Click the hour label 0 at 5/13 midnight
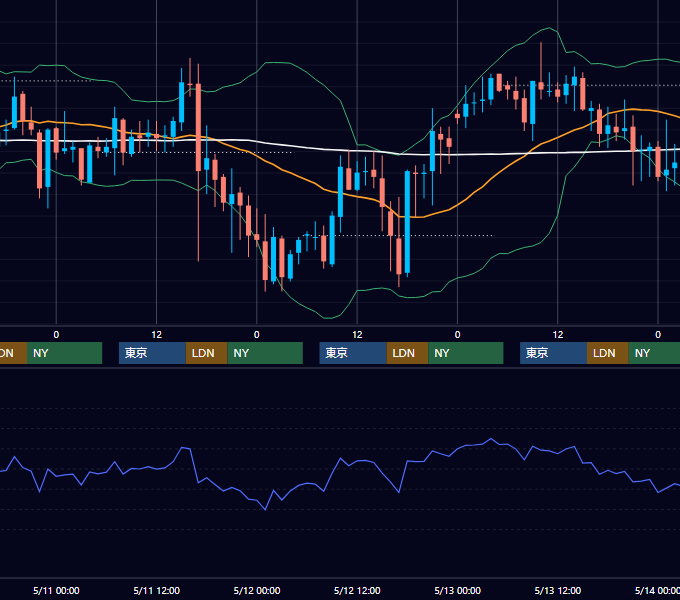Viewport: 680px width, 600px height. 458,335
